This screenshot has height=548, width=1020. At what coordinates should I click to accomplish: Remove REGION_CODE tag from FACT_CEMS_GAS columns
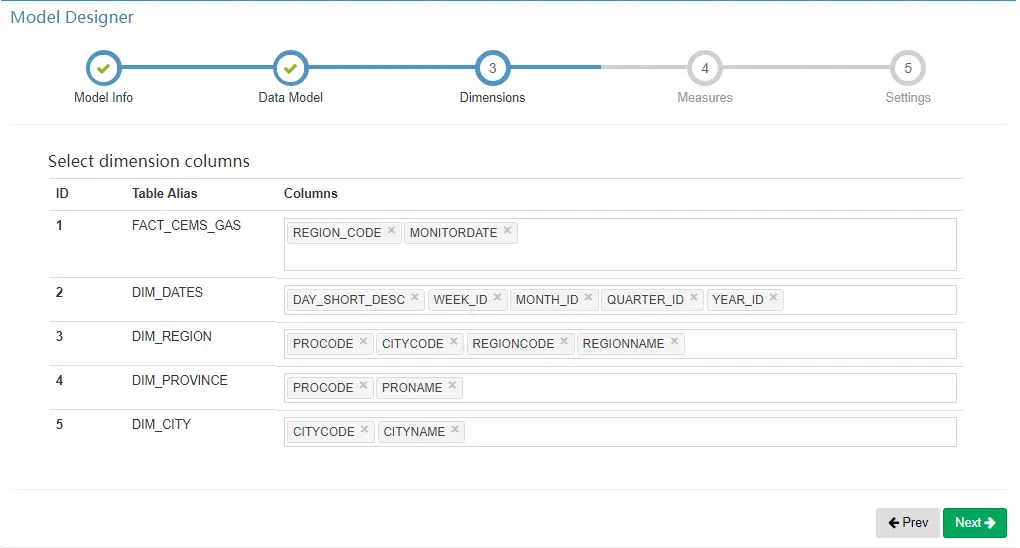(392, 230)
